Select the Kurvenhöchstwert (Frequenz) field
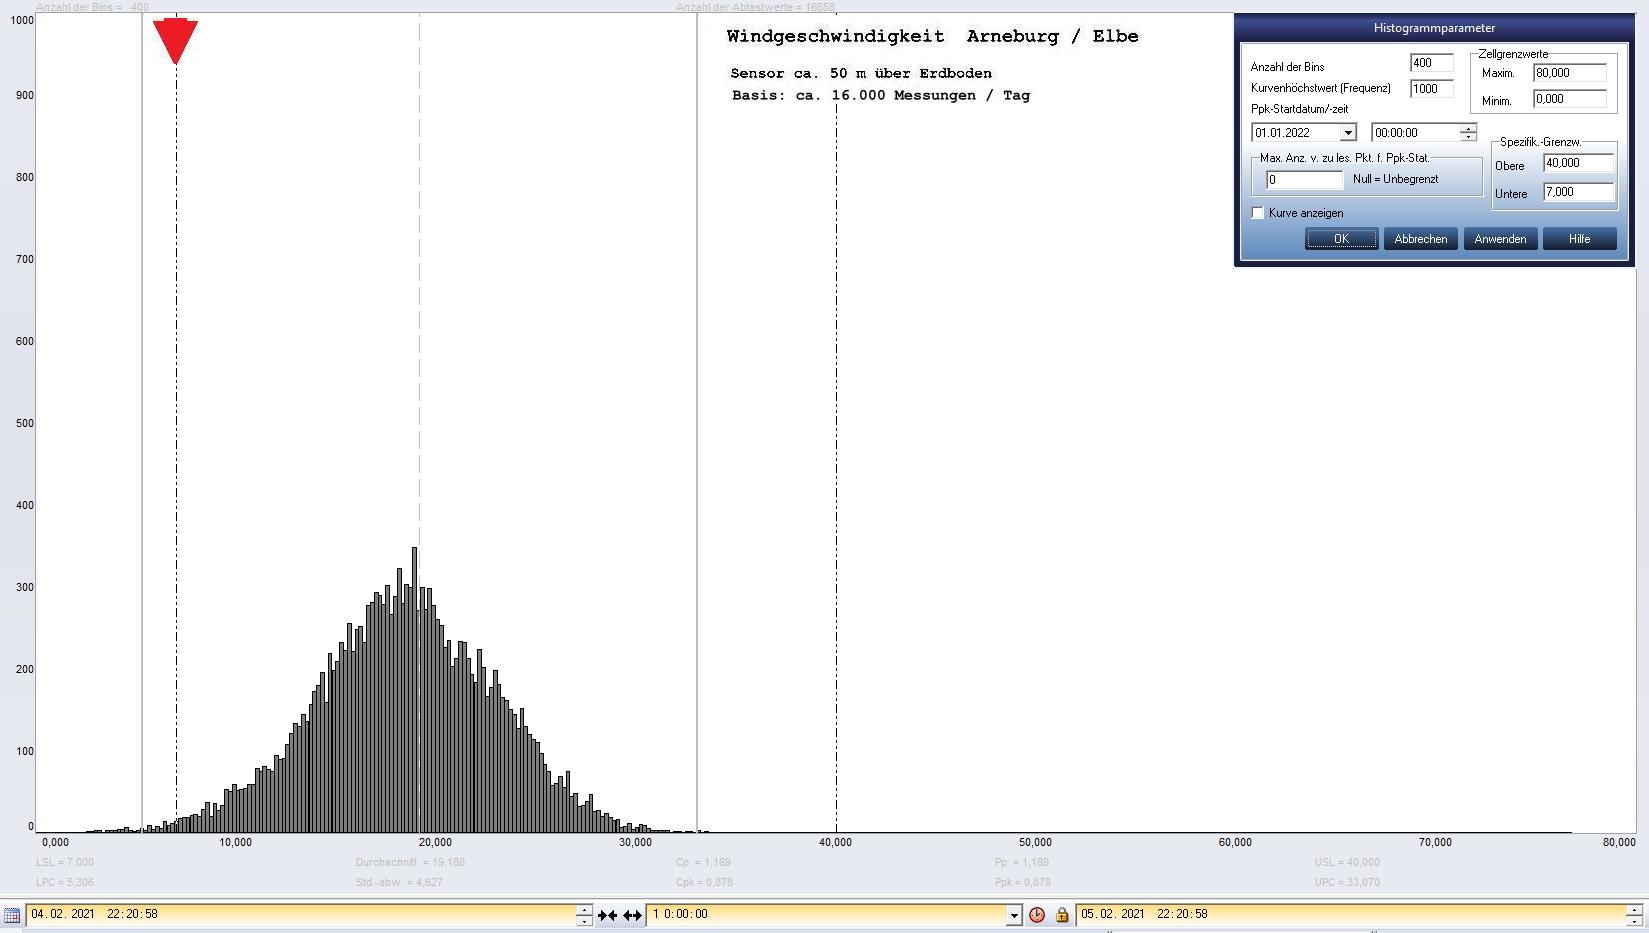Screen dimensions: 1649x933 tap(1430, 89)
